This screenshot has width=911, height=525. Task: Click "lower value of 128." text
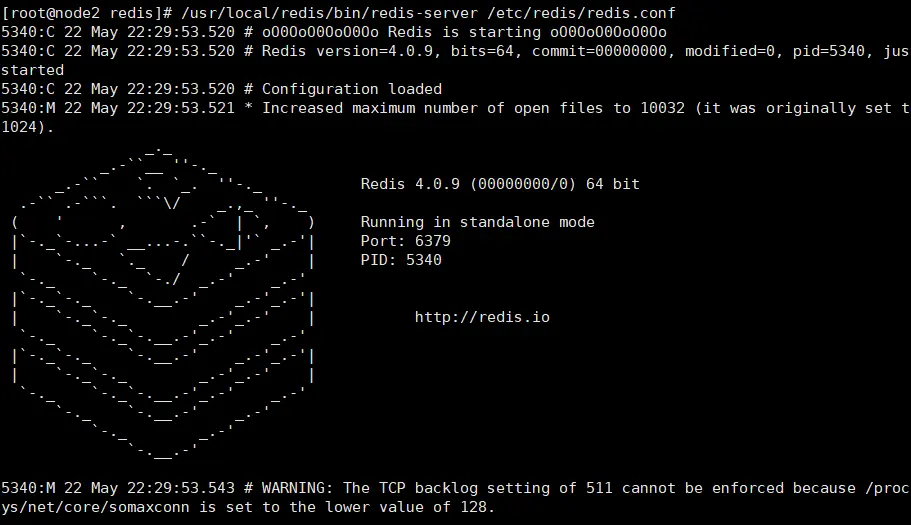click(410, 507)
